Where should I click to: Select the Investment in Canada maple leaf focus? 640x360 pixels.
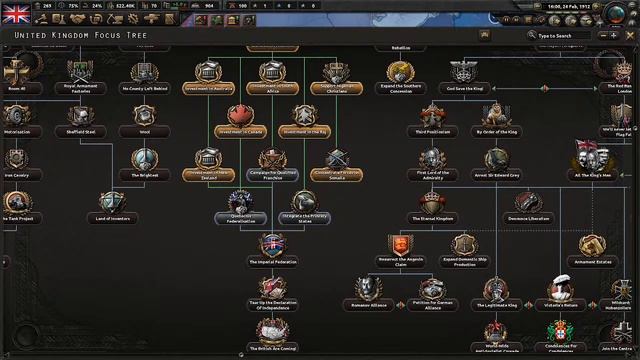pos(240,122)
